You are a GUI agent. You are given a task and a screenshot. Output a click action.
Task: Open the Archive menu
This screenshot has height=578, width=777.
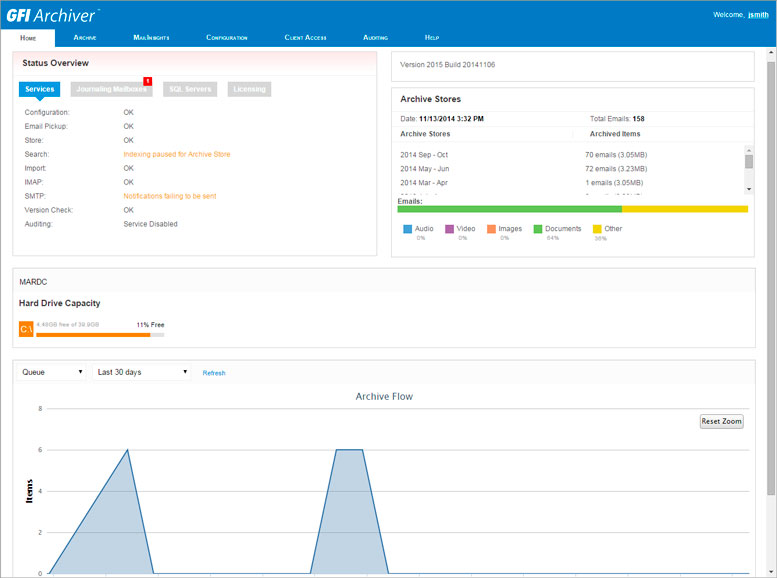[x=85, y=37]
